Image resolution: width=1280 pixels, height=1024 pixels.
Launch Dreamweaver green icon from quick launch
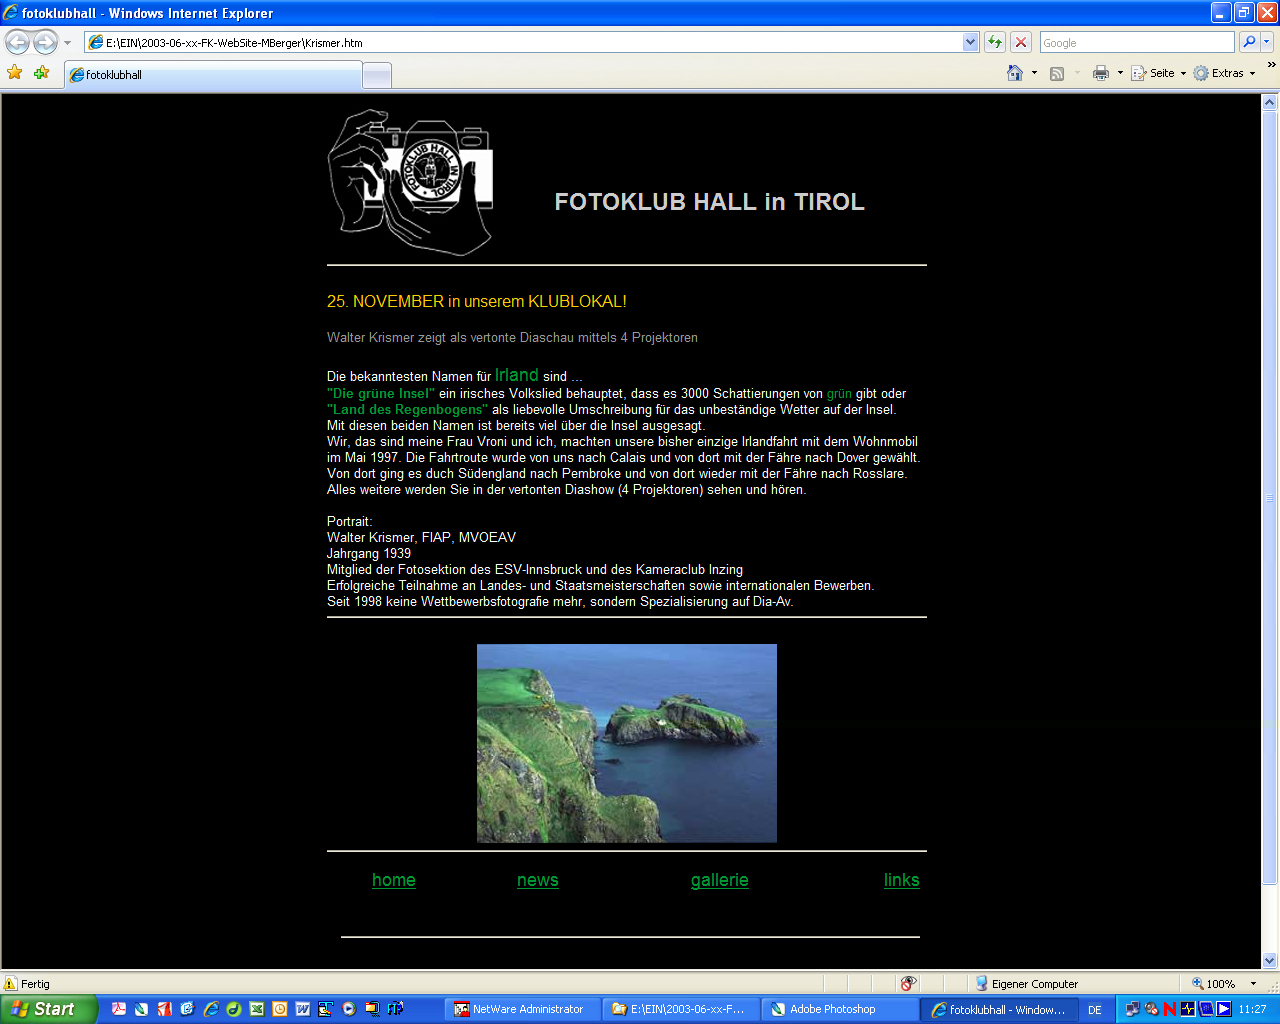tap(234, 1009)
